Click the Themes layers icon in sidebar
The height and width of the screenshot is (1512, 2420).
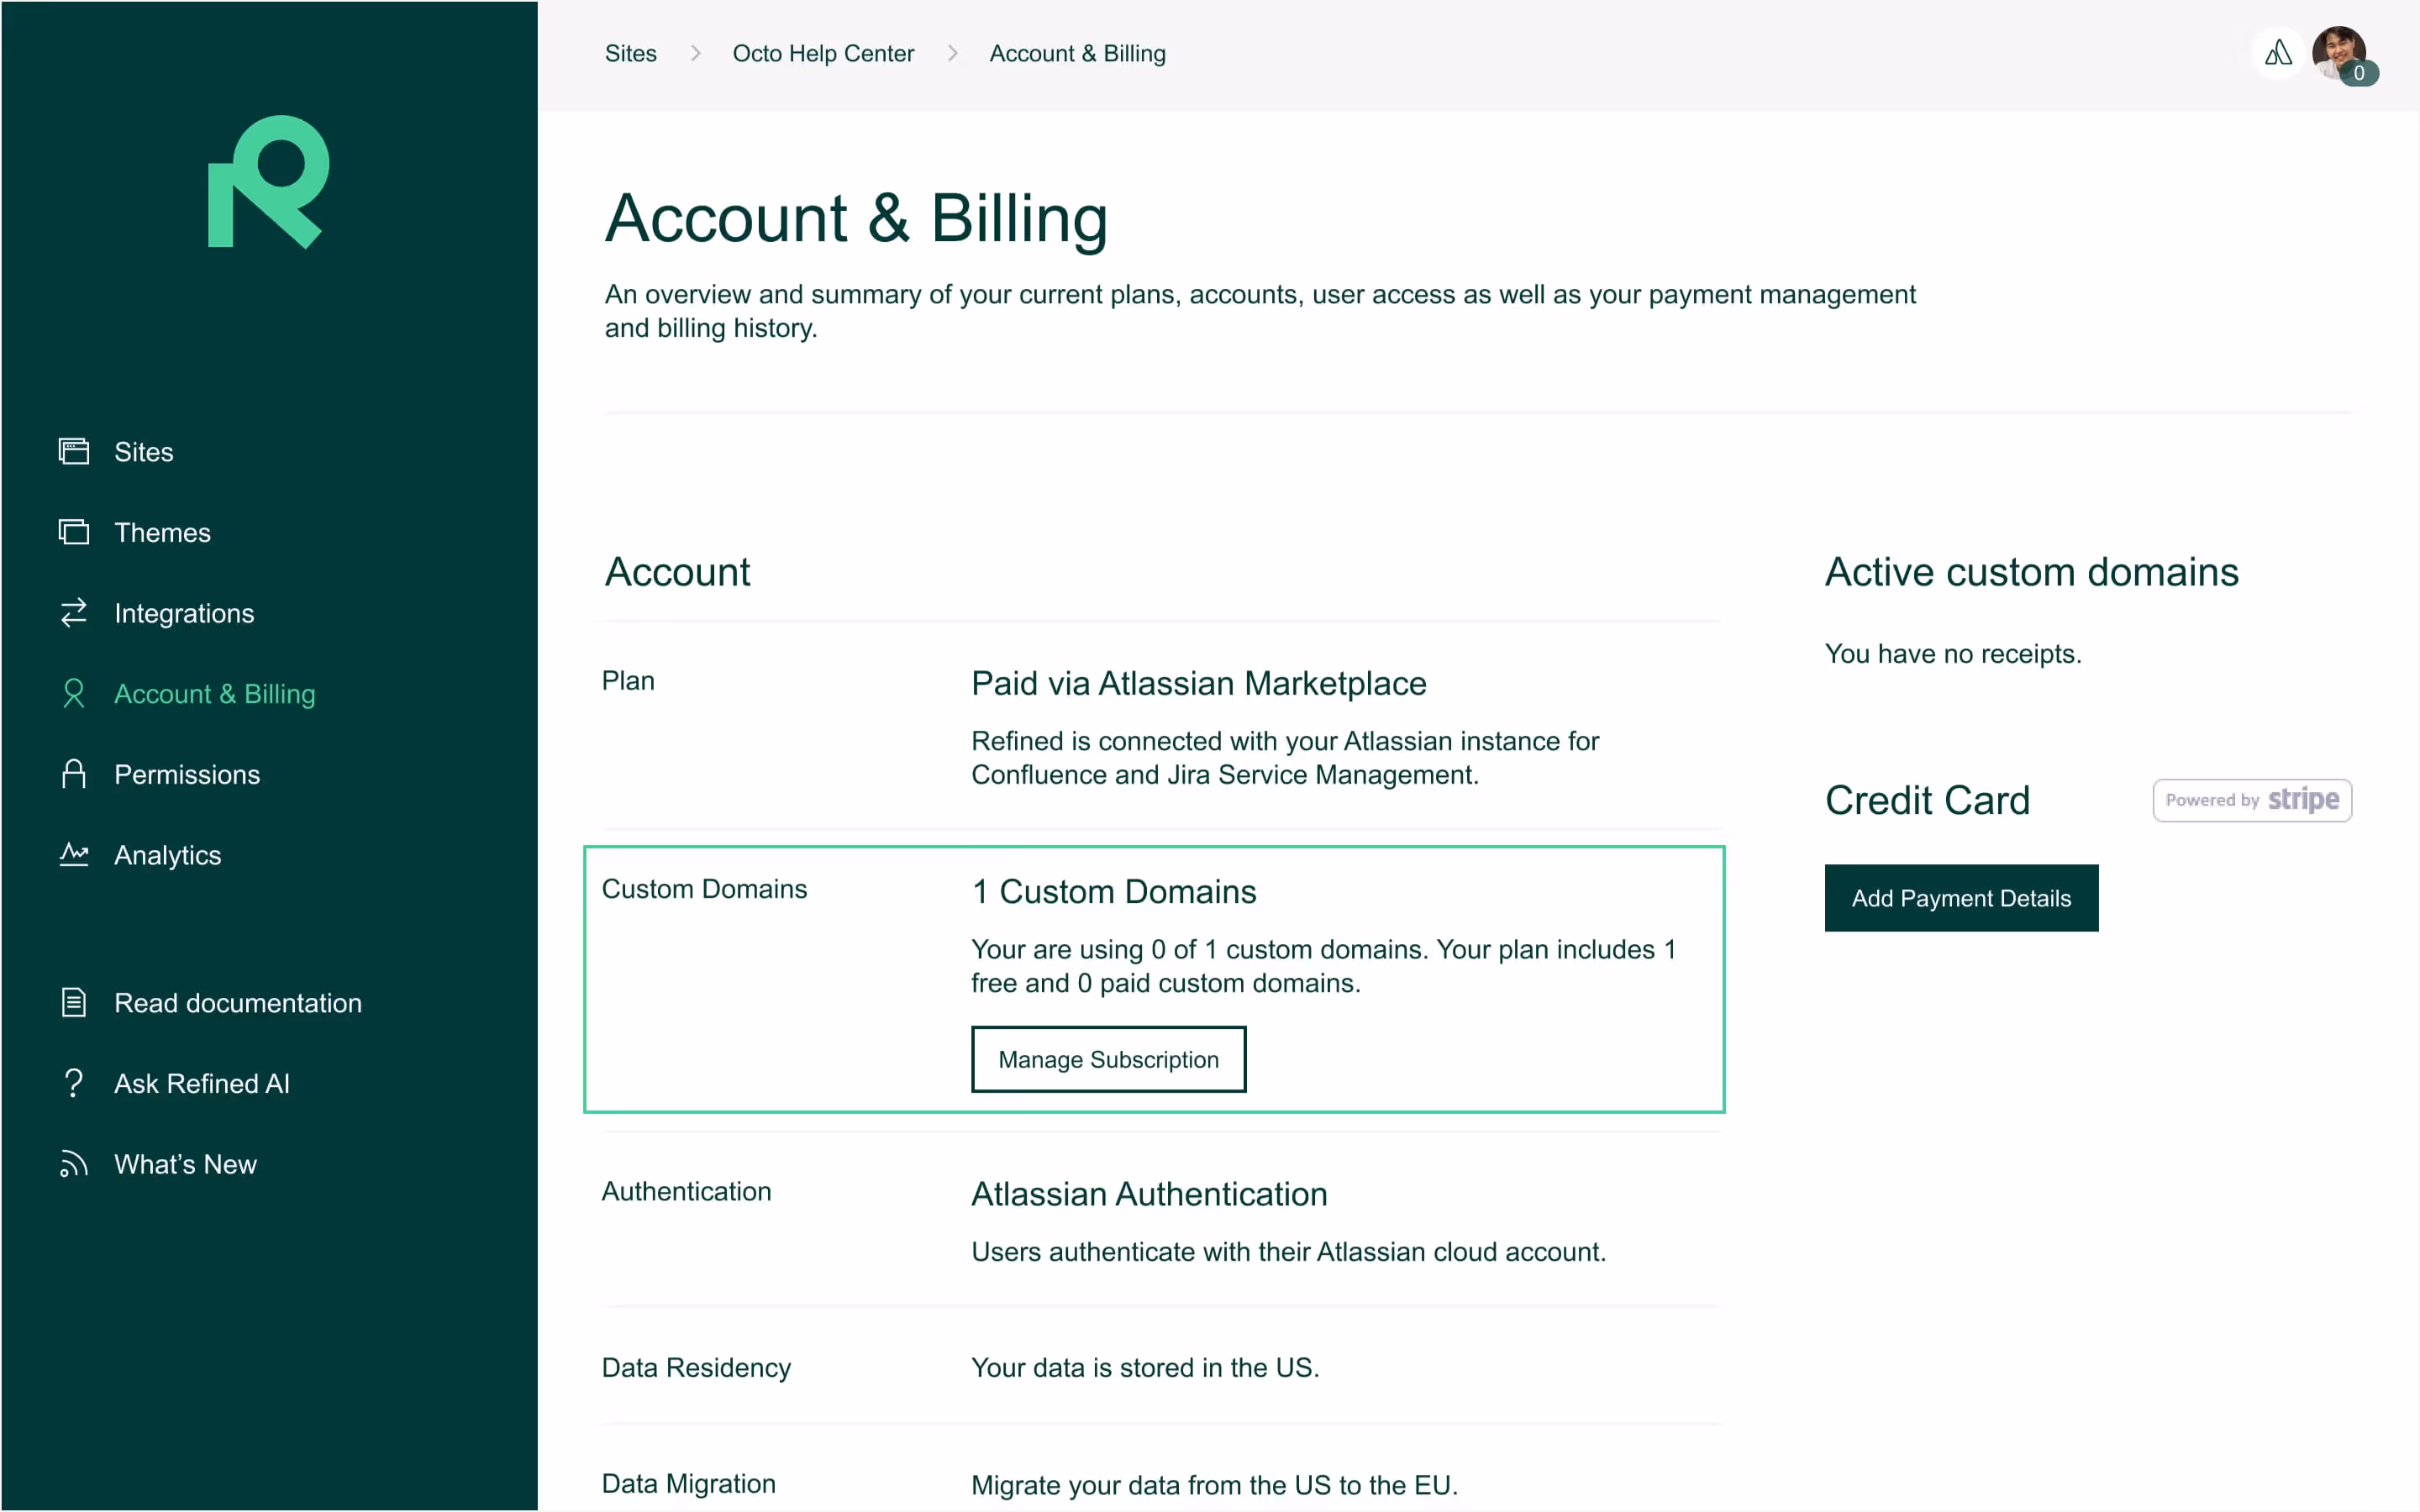[73, 532]
